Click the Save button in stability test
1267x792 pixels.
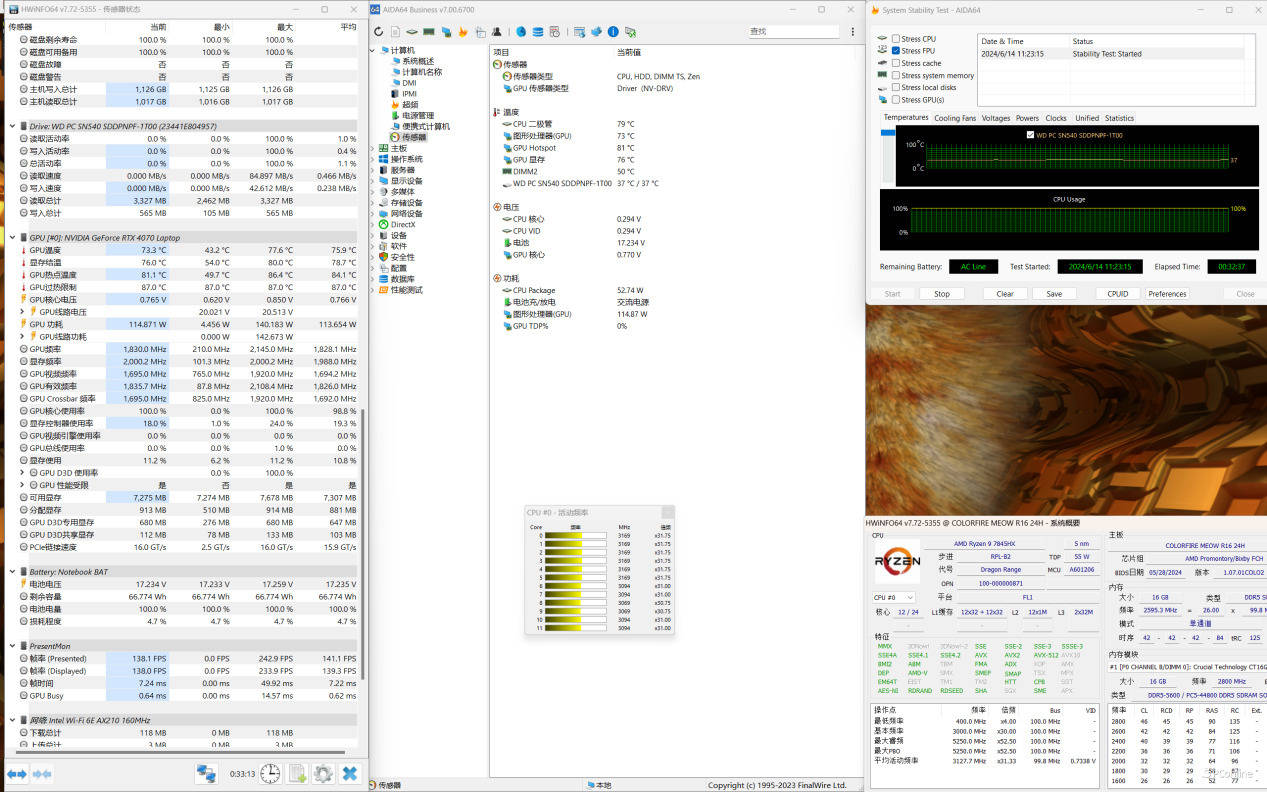[x=1054, y=294]
